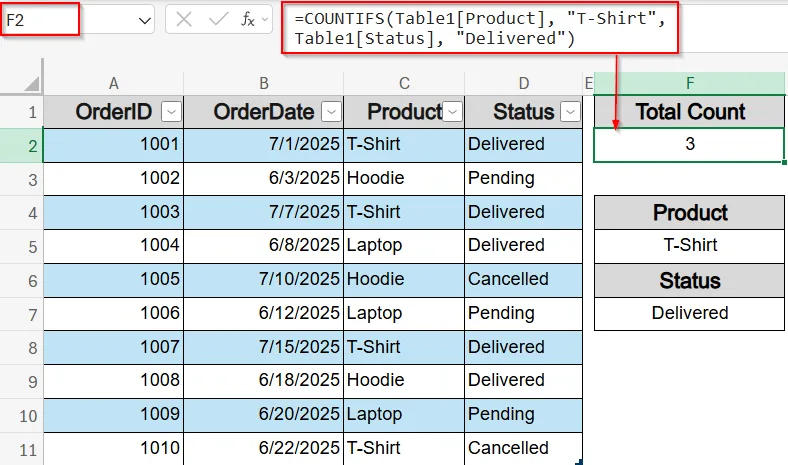The width and height of the screenshot is (788, 465).
Task: Select Hoodie product cell in row 3
Action: point(404,179)
